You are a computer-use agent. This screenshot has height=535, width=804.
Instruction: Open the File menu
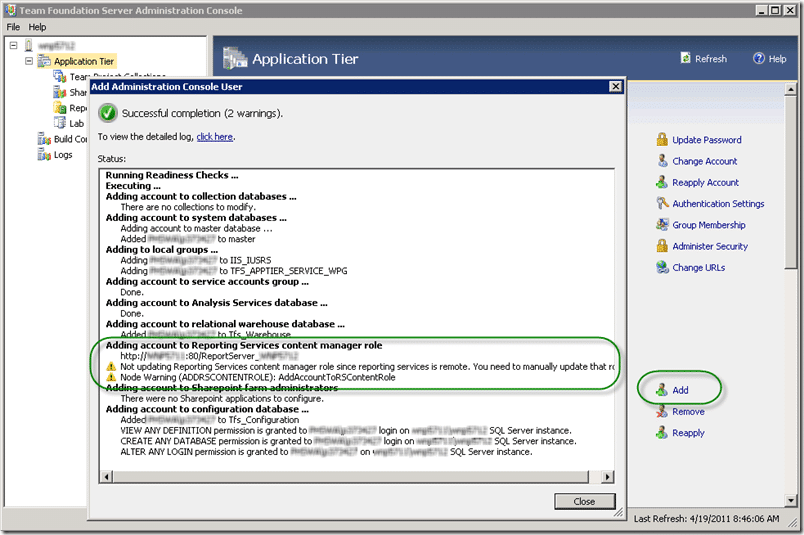tap(13, 27)
